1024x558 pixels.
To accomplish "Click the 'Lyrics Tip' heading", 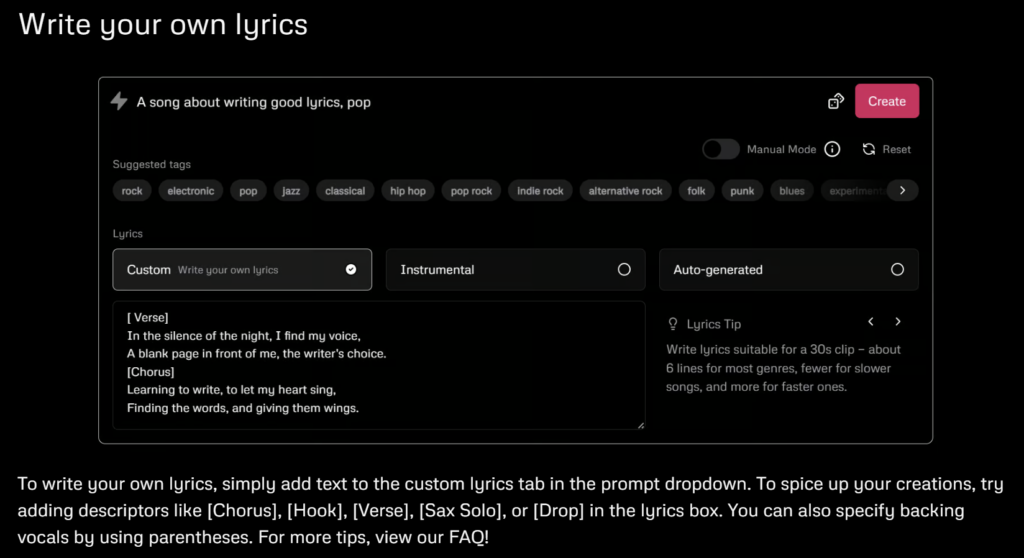I will tap(713, 324).
